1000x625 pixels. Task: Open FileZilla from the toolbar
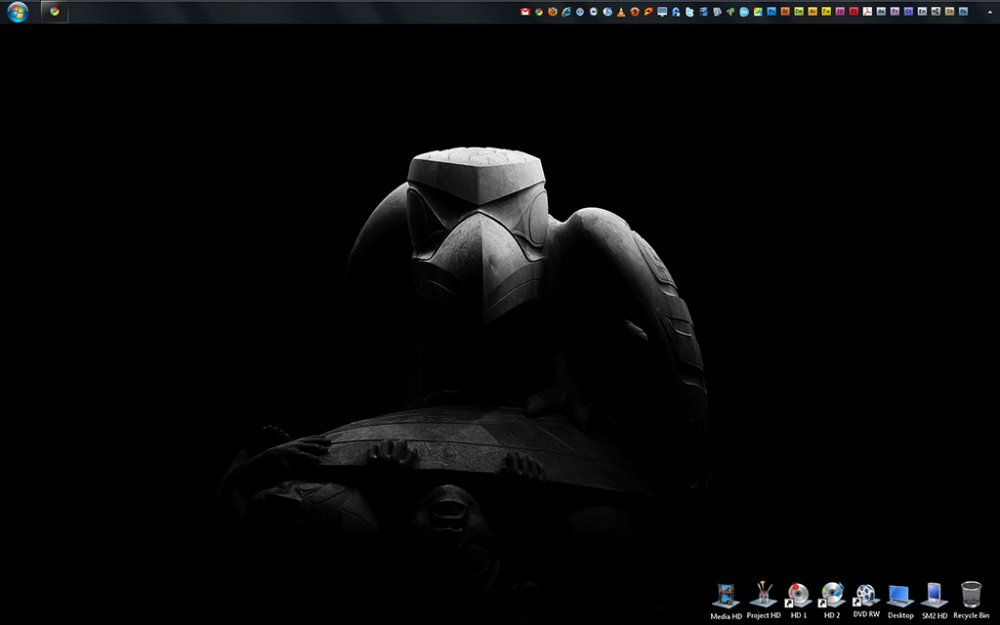point(676,12)
